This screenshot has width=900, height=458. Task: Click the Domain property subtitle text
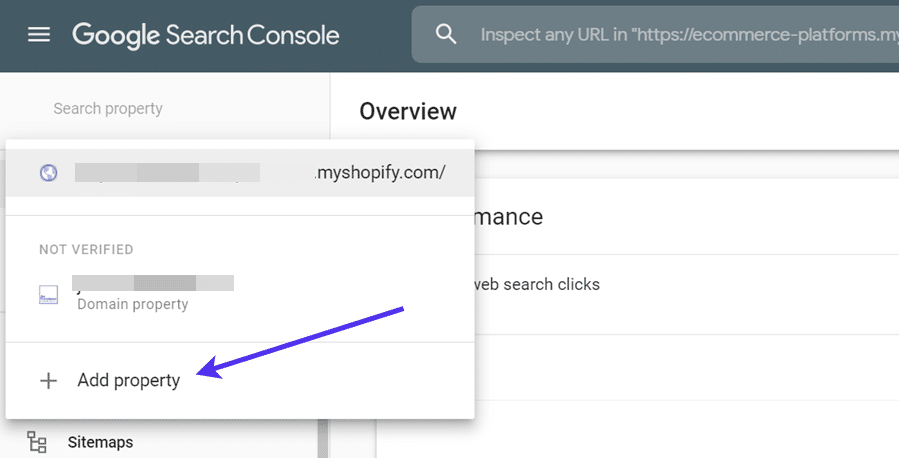click(133, 304)
